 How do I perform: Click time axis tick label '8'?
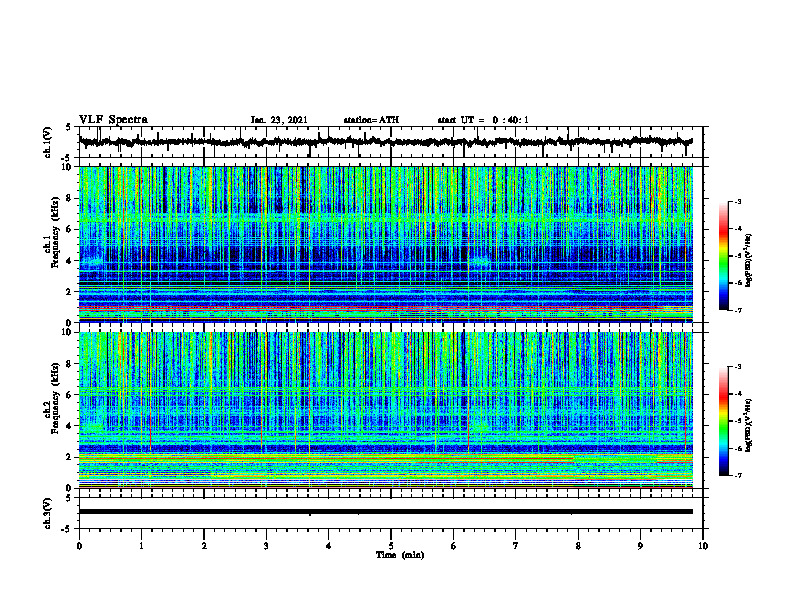coord(578,546)
